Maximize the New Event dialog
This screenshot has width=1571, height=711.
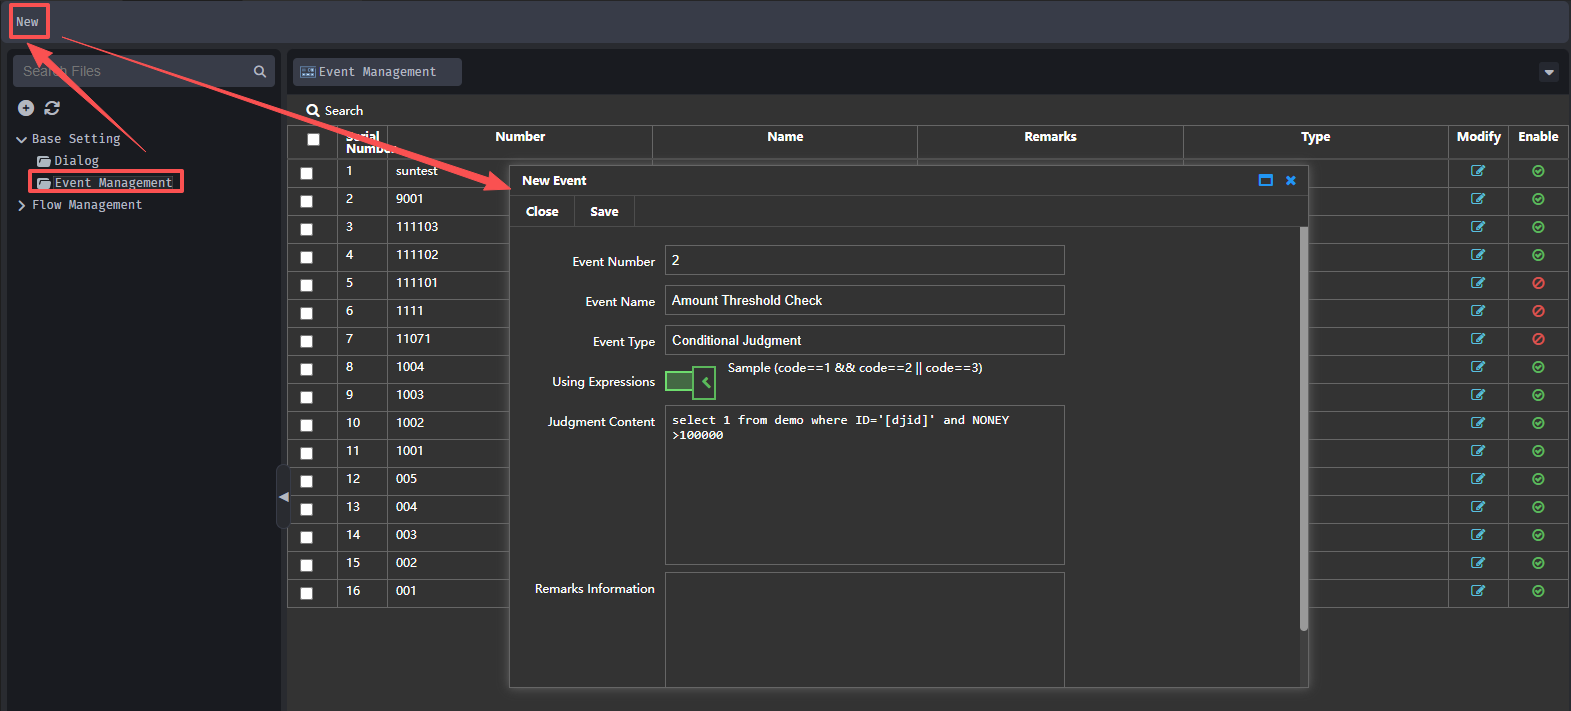pyautogui.click(x=1265, y=180)
